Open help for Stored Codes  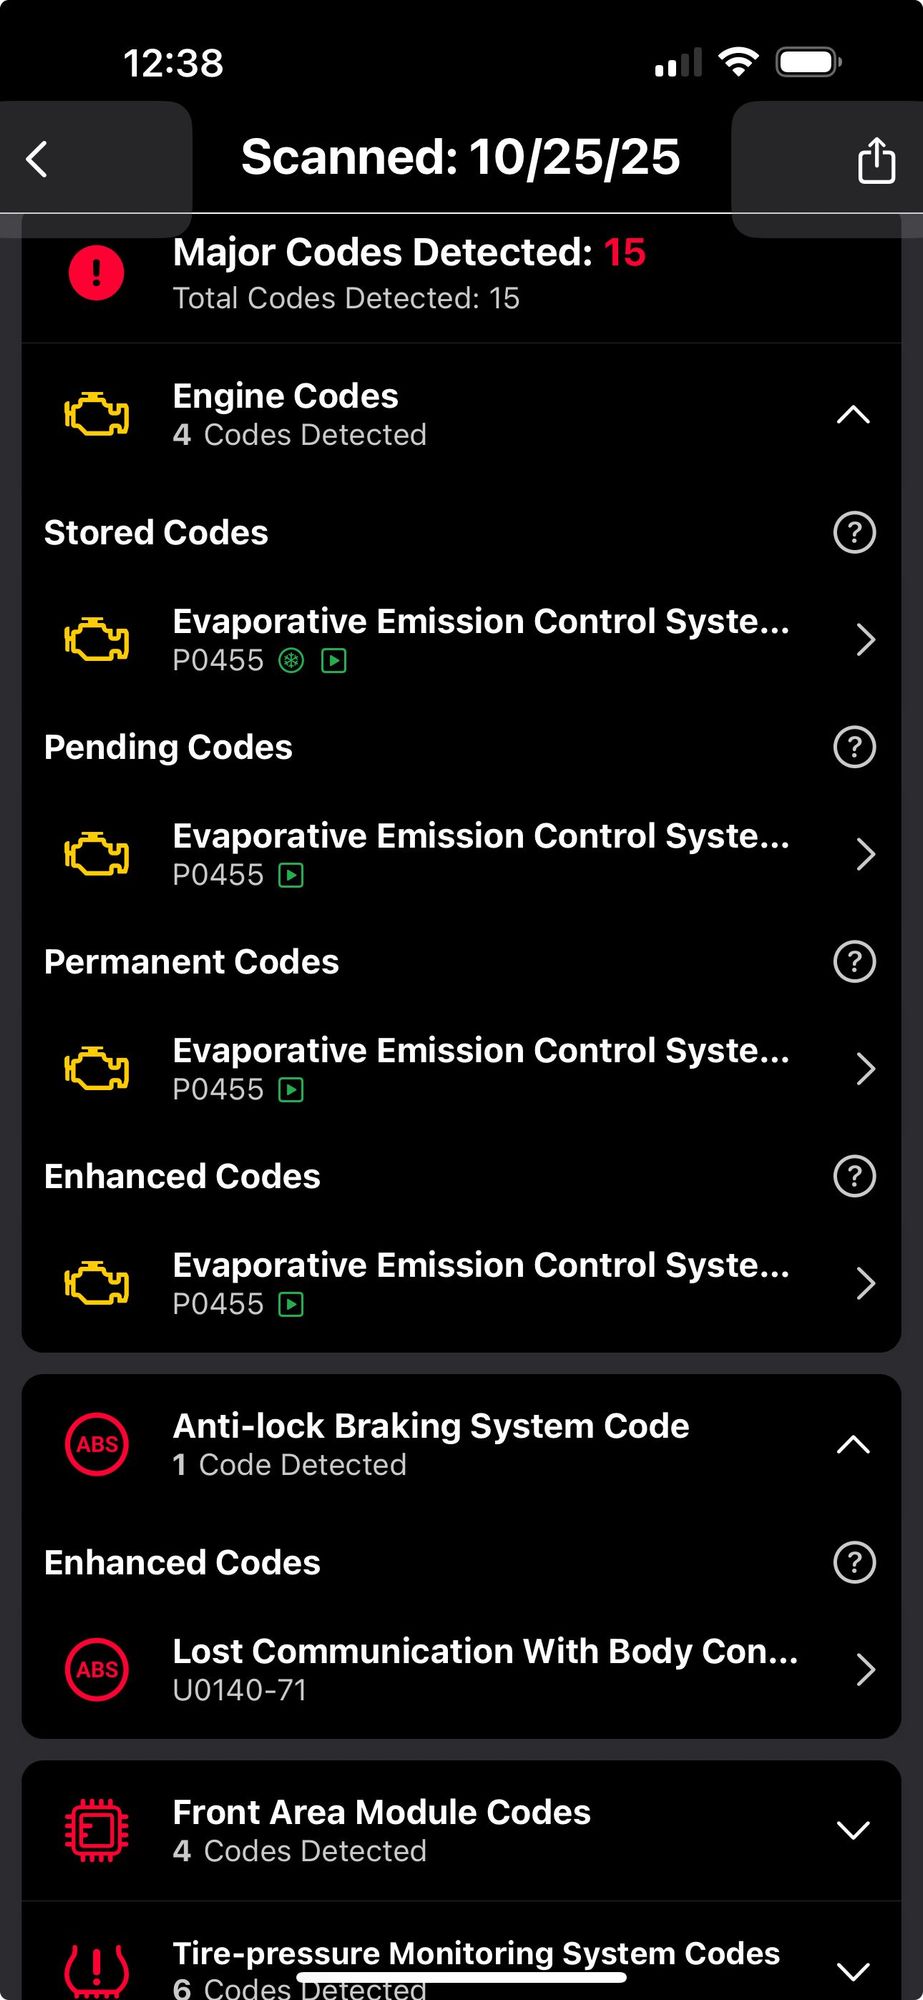point(854,533)
